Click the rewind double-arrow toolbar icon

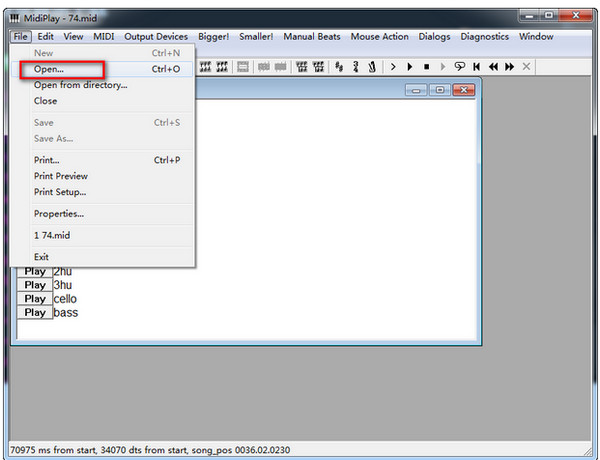[493, 66]
